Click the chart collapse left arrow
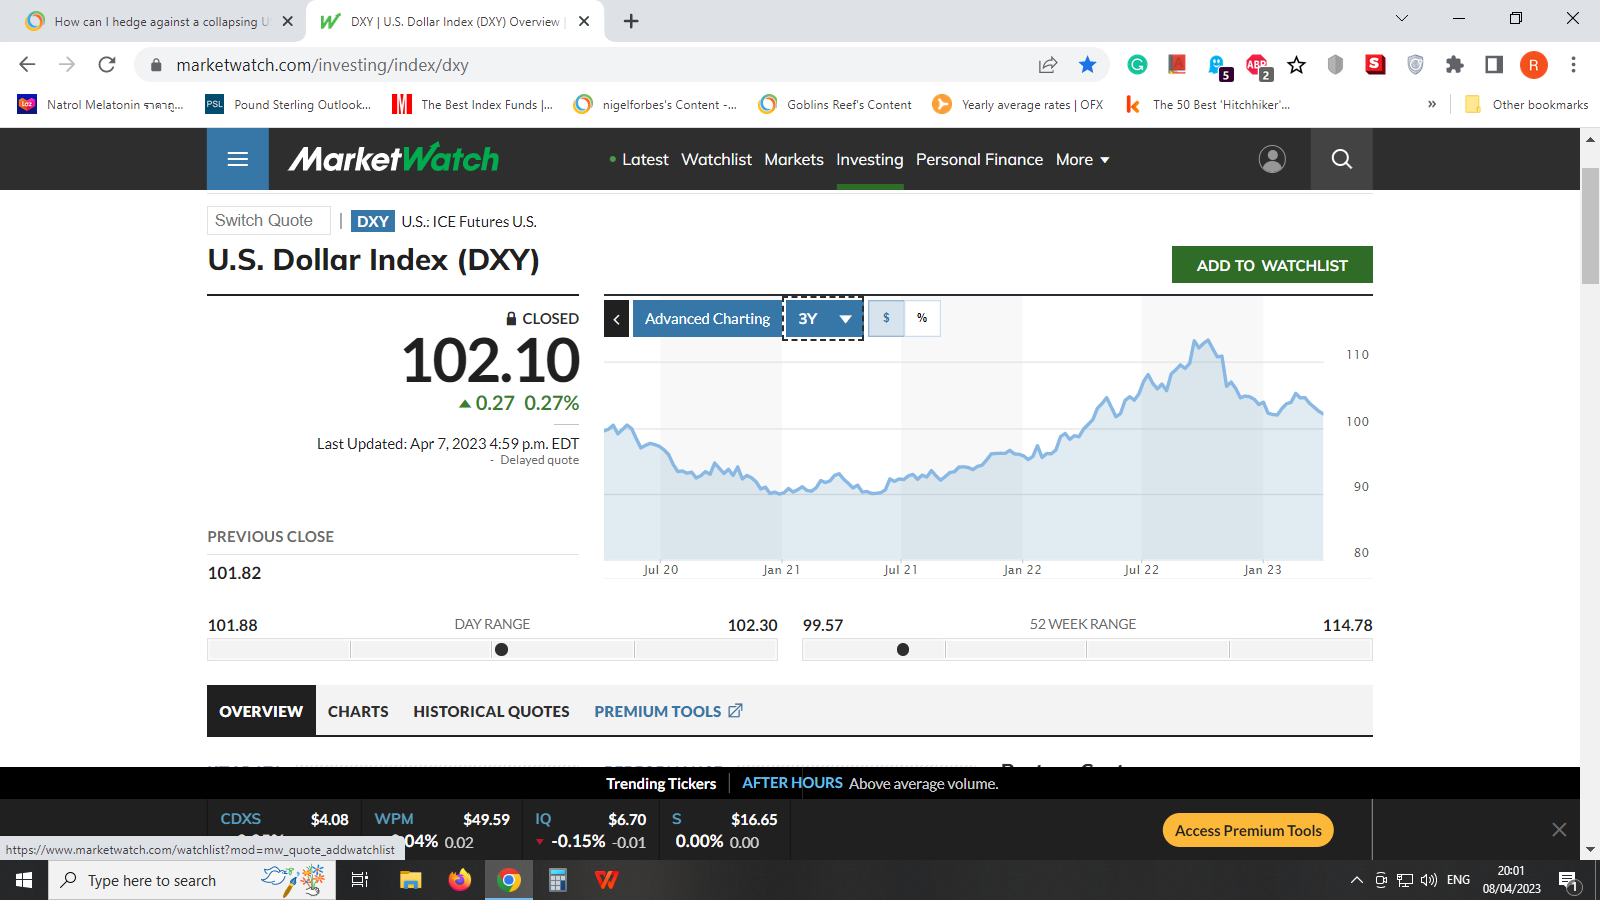 point(617,319)
